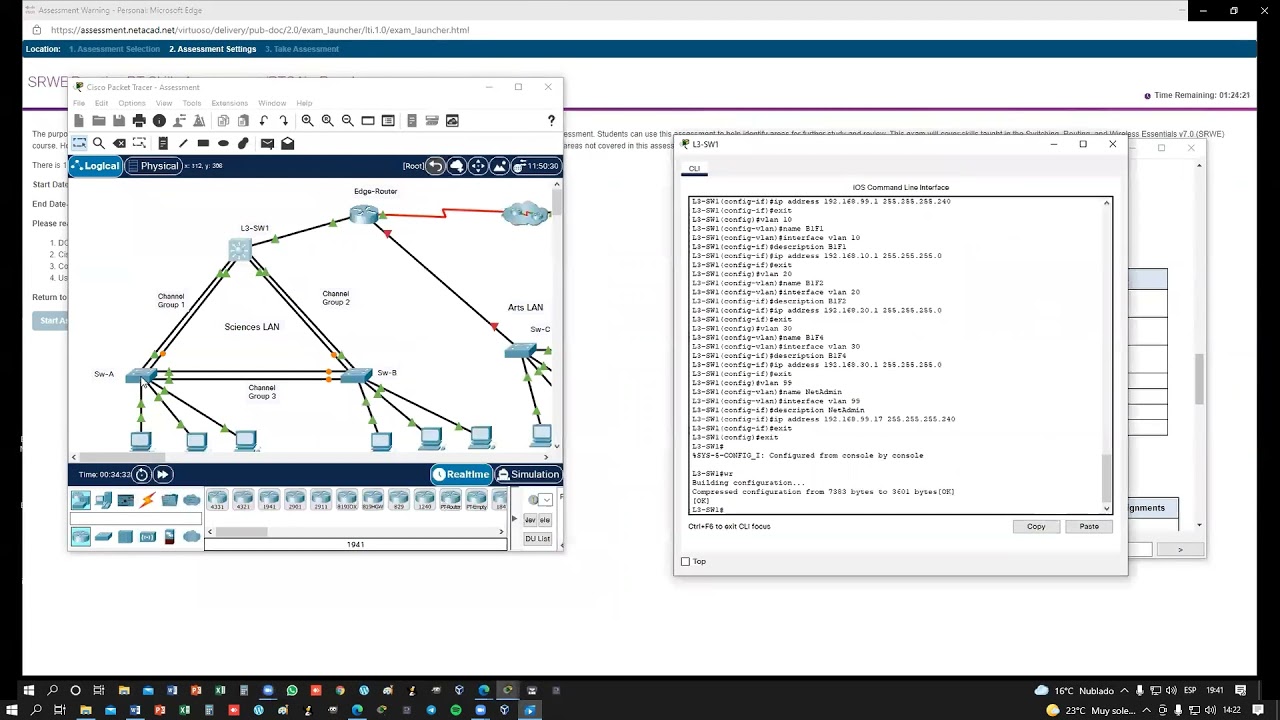Open the Extensions menu
The image size is (1280, 720).
pos(229,103)
